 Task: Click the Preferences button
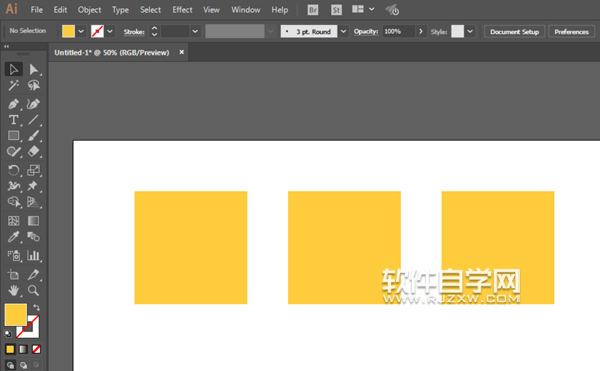click(x=571, y=32)
